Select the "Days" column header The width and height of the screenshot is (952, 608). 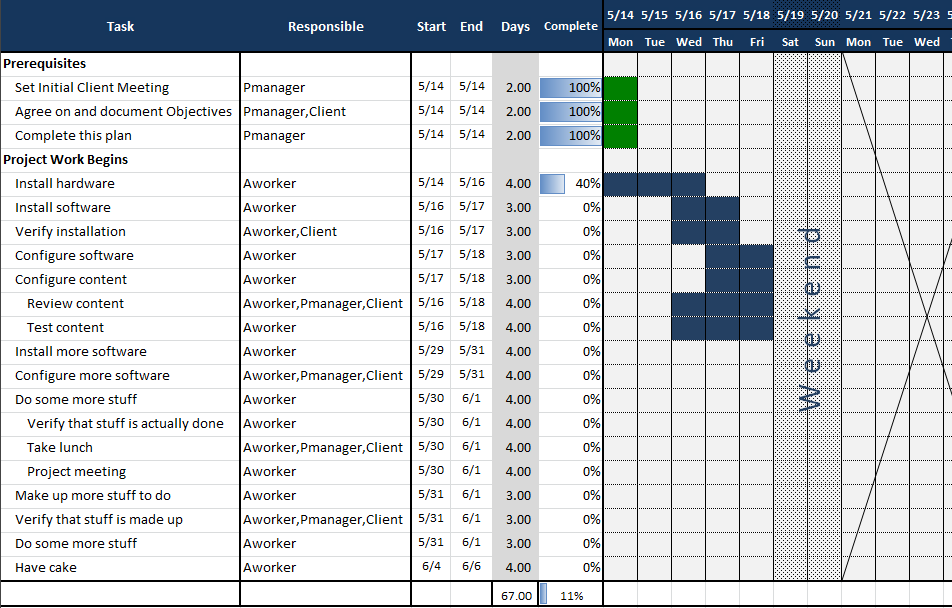[x=515, y=27]
